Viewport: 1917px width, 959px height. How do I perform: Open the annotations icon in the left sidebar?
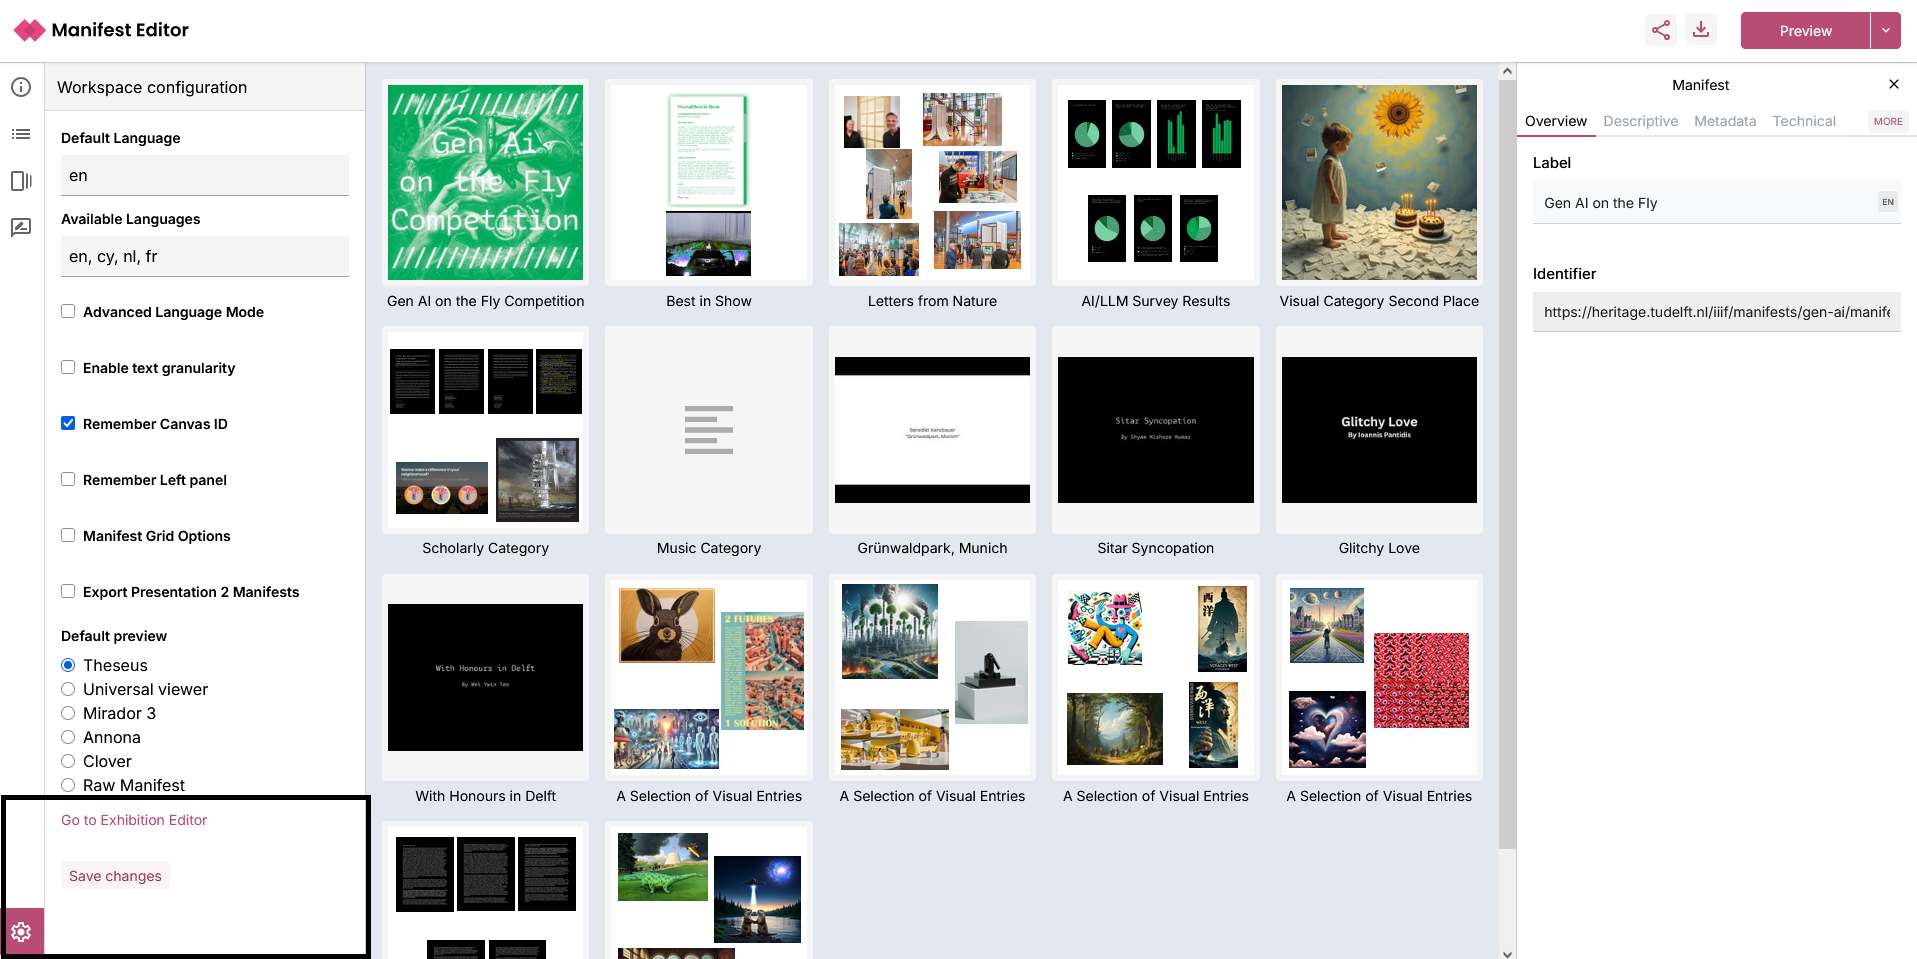[21, 227]
